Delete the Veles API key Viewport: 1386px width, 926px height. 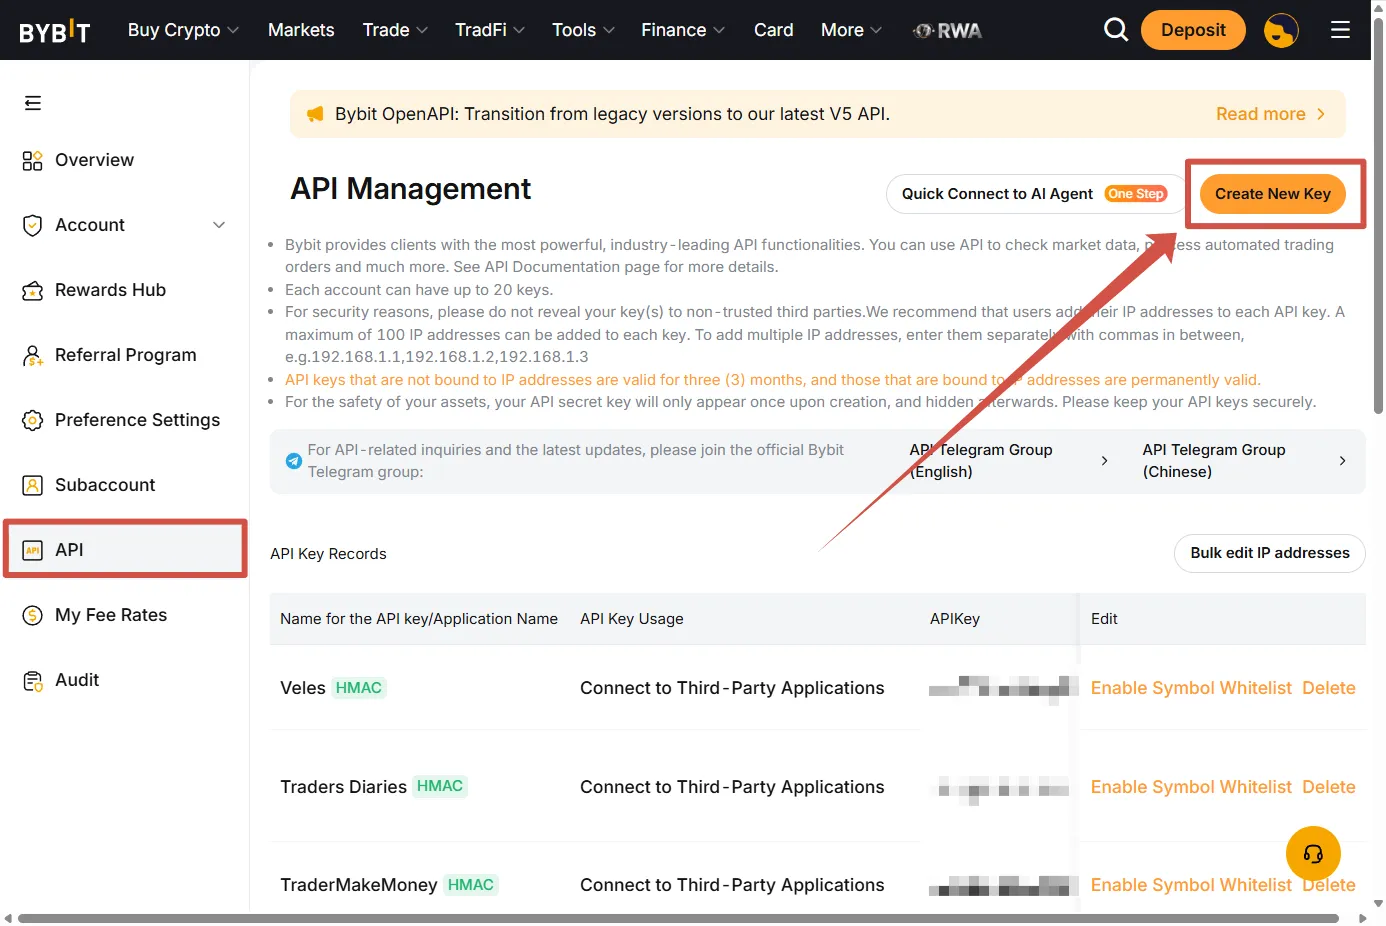click(1329, 688)
